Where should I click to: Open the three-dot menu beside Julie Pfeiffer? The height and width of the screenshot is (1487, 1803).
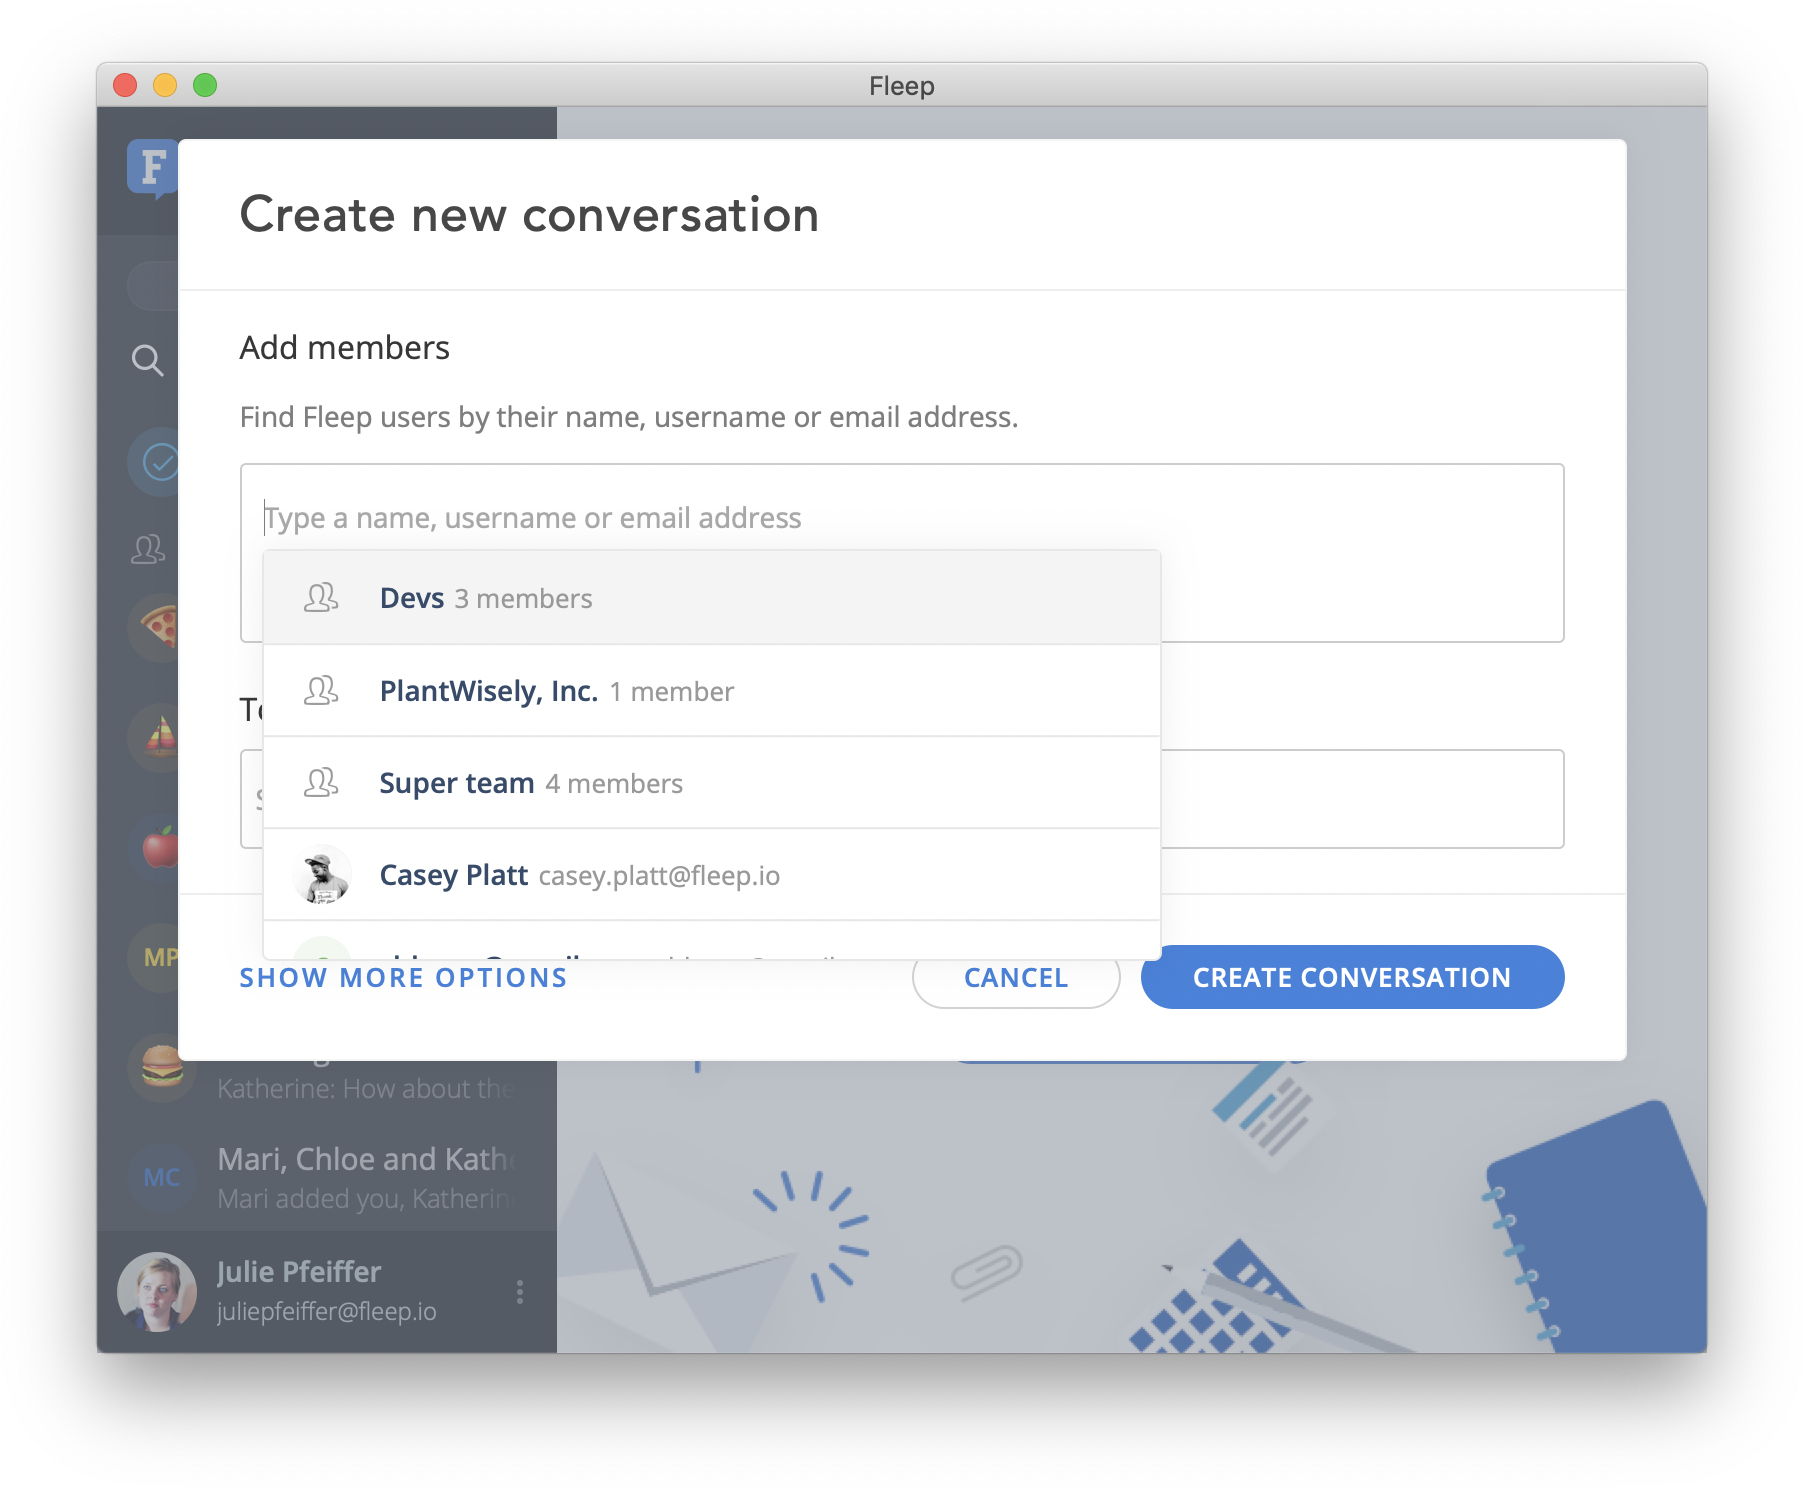click(x=520, y=1292)
